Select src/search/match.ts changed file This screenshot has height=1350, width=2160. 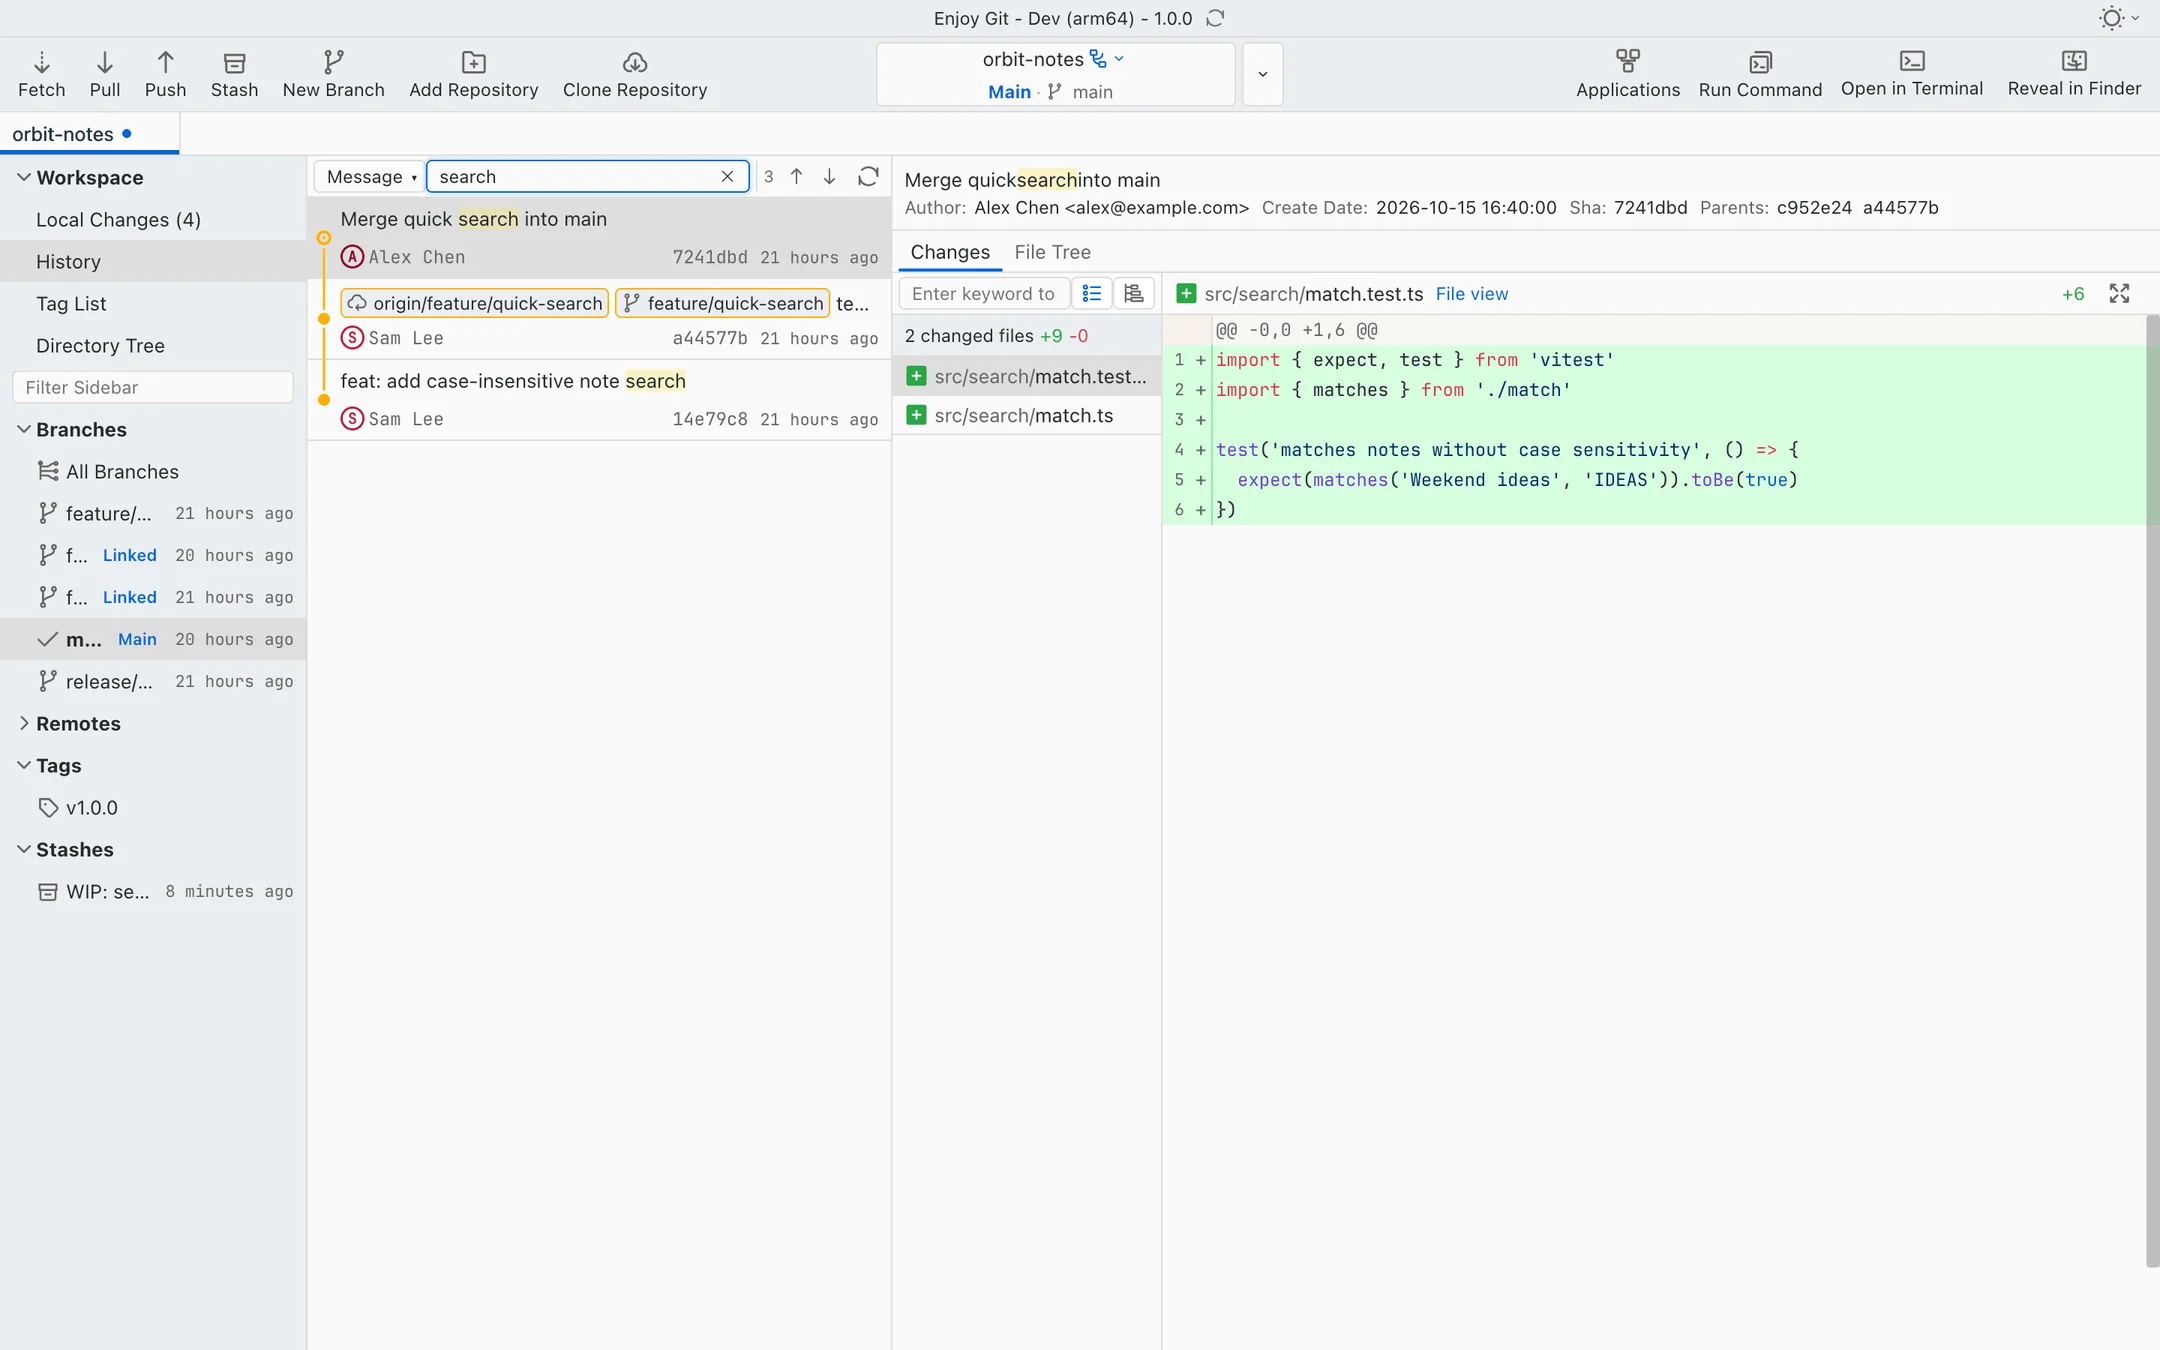click(x=1026, y=415)
